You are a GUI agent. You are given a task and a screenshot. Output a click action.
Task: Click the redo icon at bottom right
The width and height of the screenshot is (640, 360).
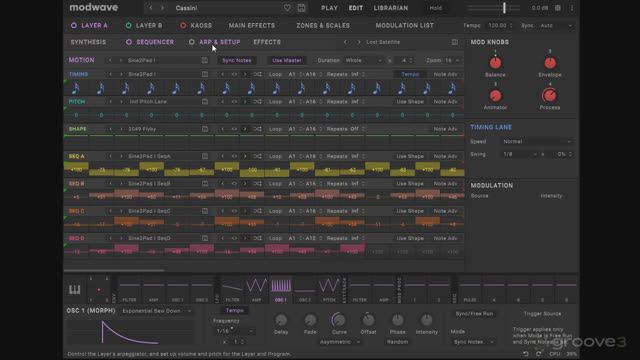click(x=539, y=353)
